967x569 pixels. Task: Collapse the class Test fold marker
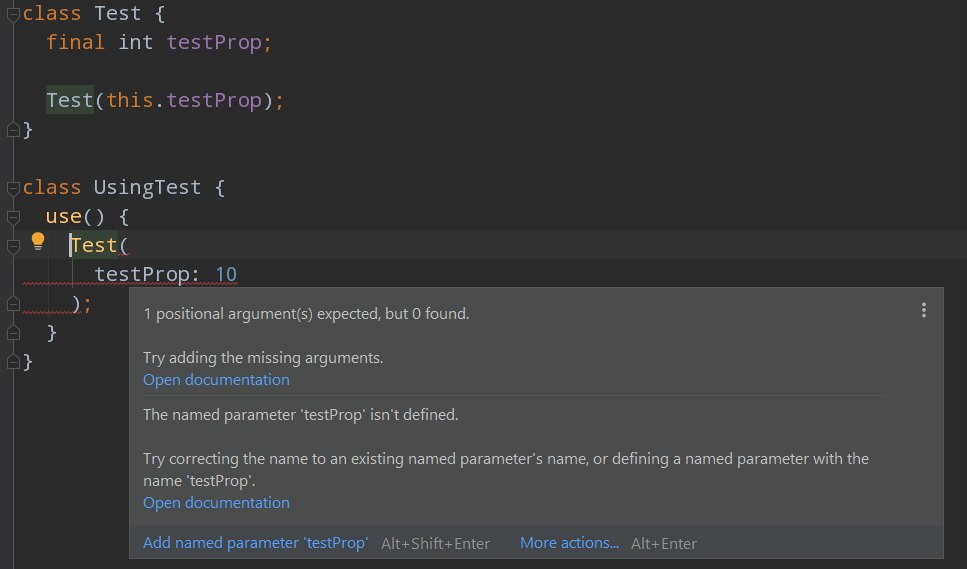(x=13, y=15)
